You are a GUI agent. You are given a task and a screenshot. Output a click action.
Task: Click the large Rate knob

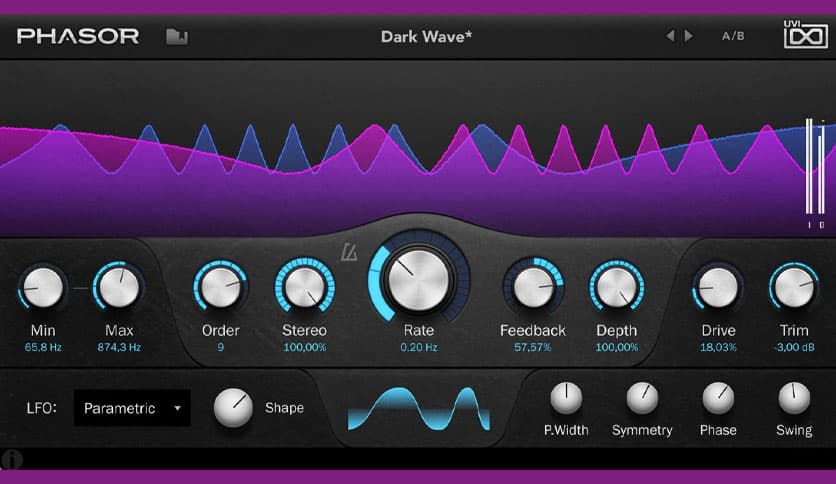pos(419,279)
